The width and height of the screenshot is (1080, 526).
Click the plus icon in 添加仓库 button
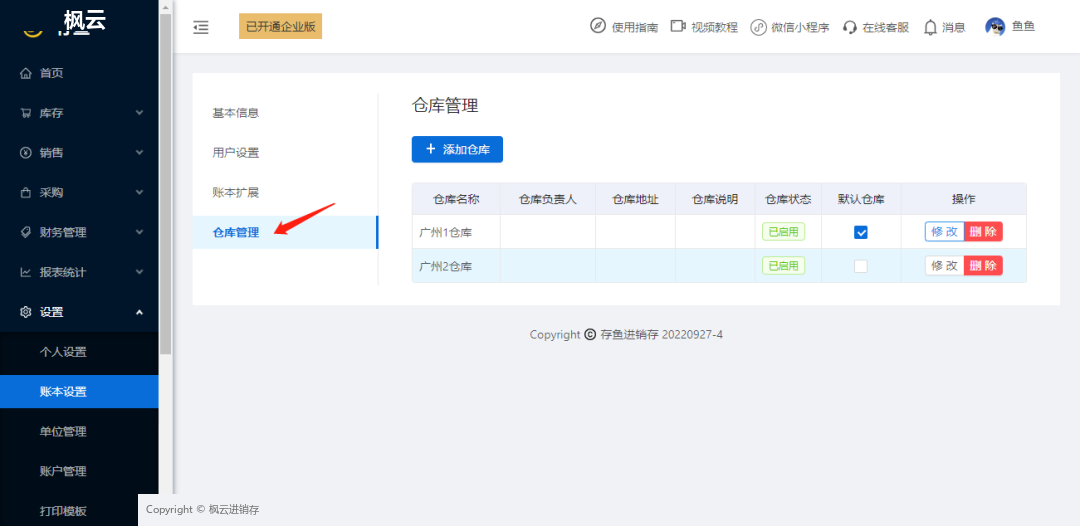pos(430,149)
